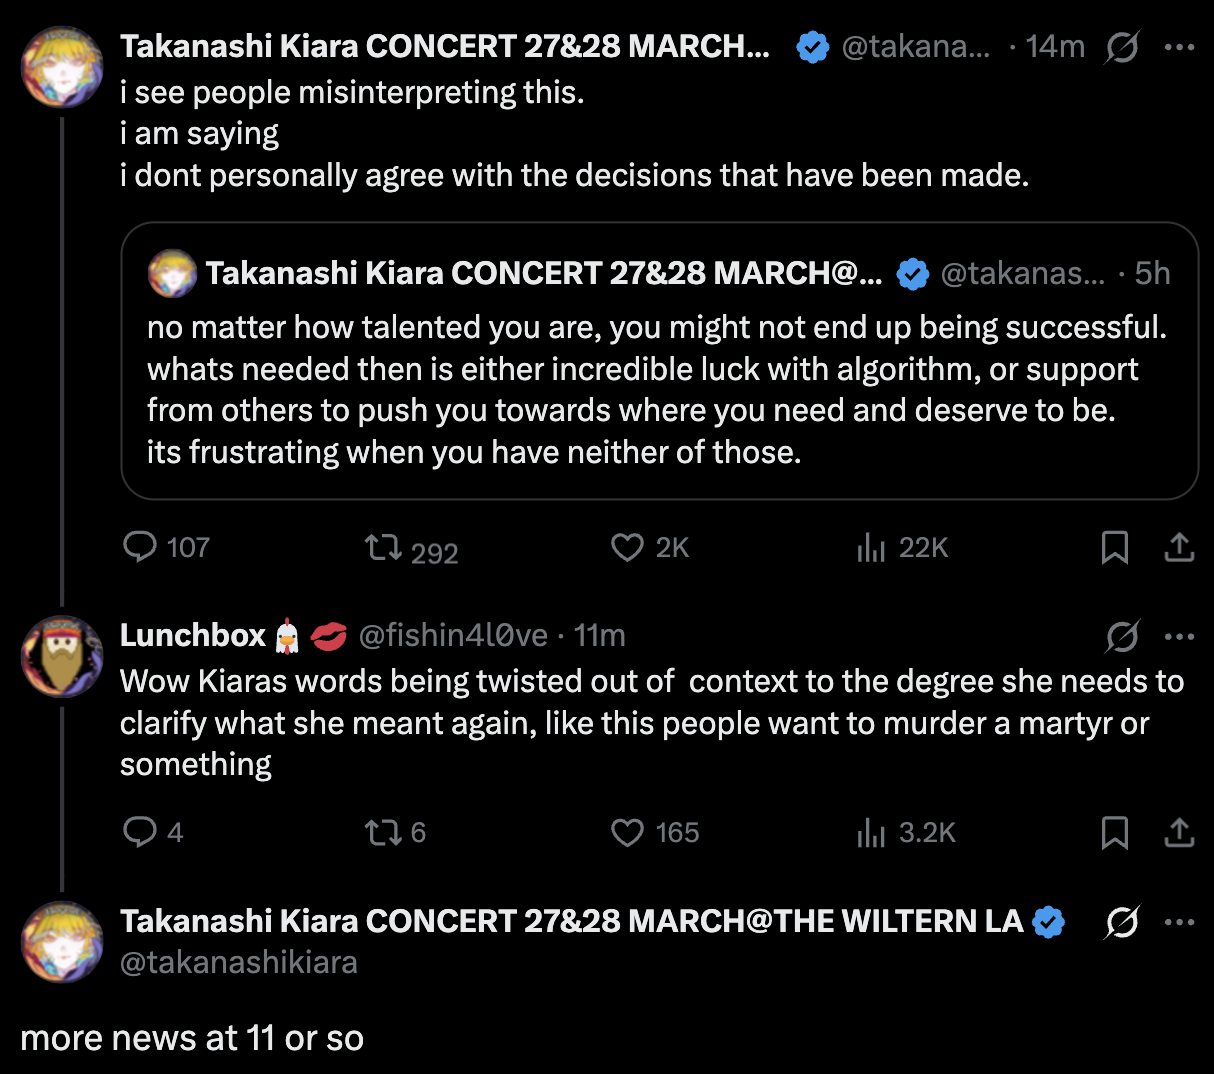The height and width of the screenshot is (1074, 1214).
Task: Reply to Kiara's 14m clarification tweet
Action: [x=140, y=547]
